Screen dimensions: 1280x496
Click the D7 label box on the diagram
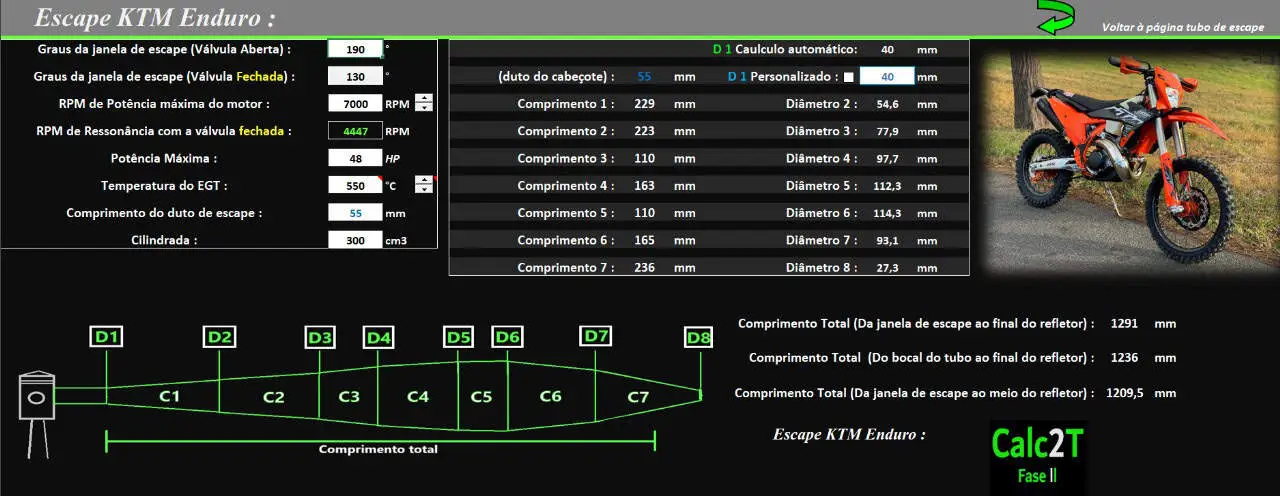(x=596, y=336)
